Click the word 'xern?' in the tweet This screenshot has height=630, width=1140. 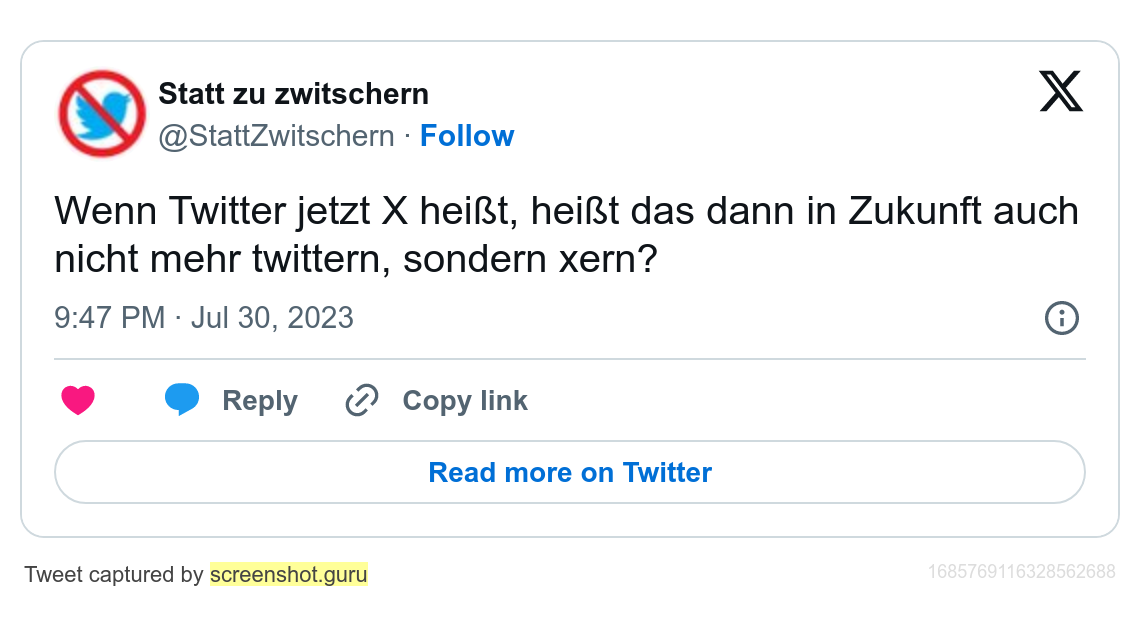(x=608, y=259)
